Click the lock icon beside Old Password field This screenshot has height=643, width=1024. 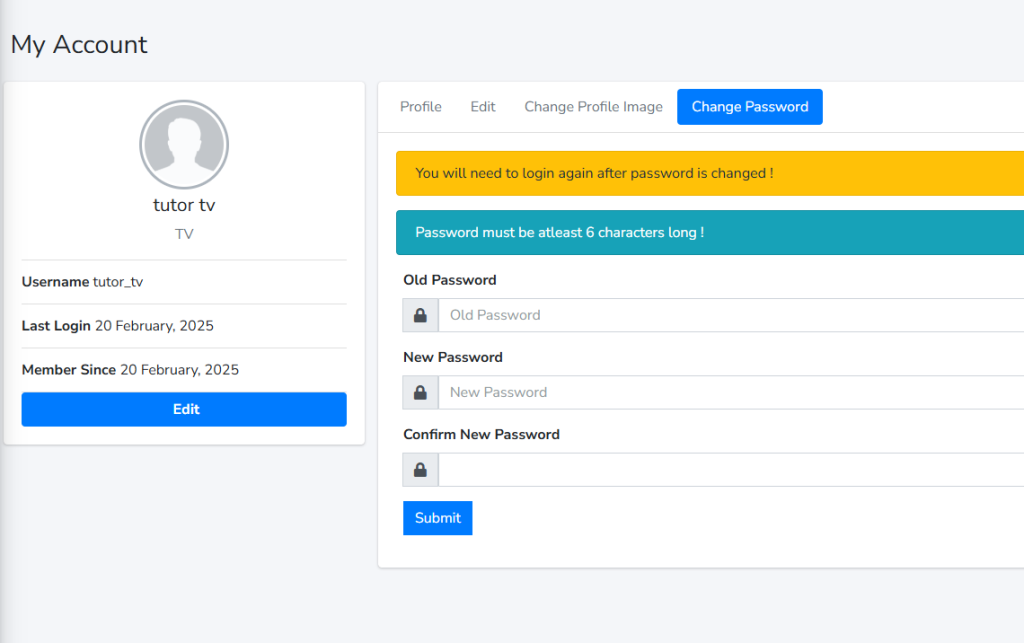tap(420, 315)
